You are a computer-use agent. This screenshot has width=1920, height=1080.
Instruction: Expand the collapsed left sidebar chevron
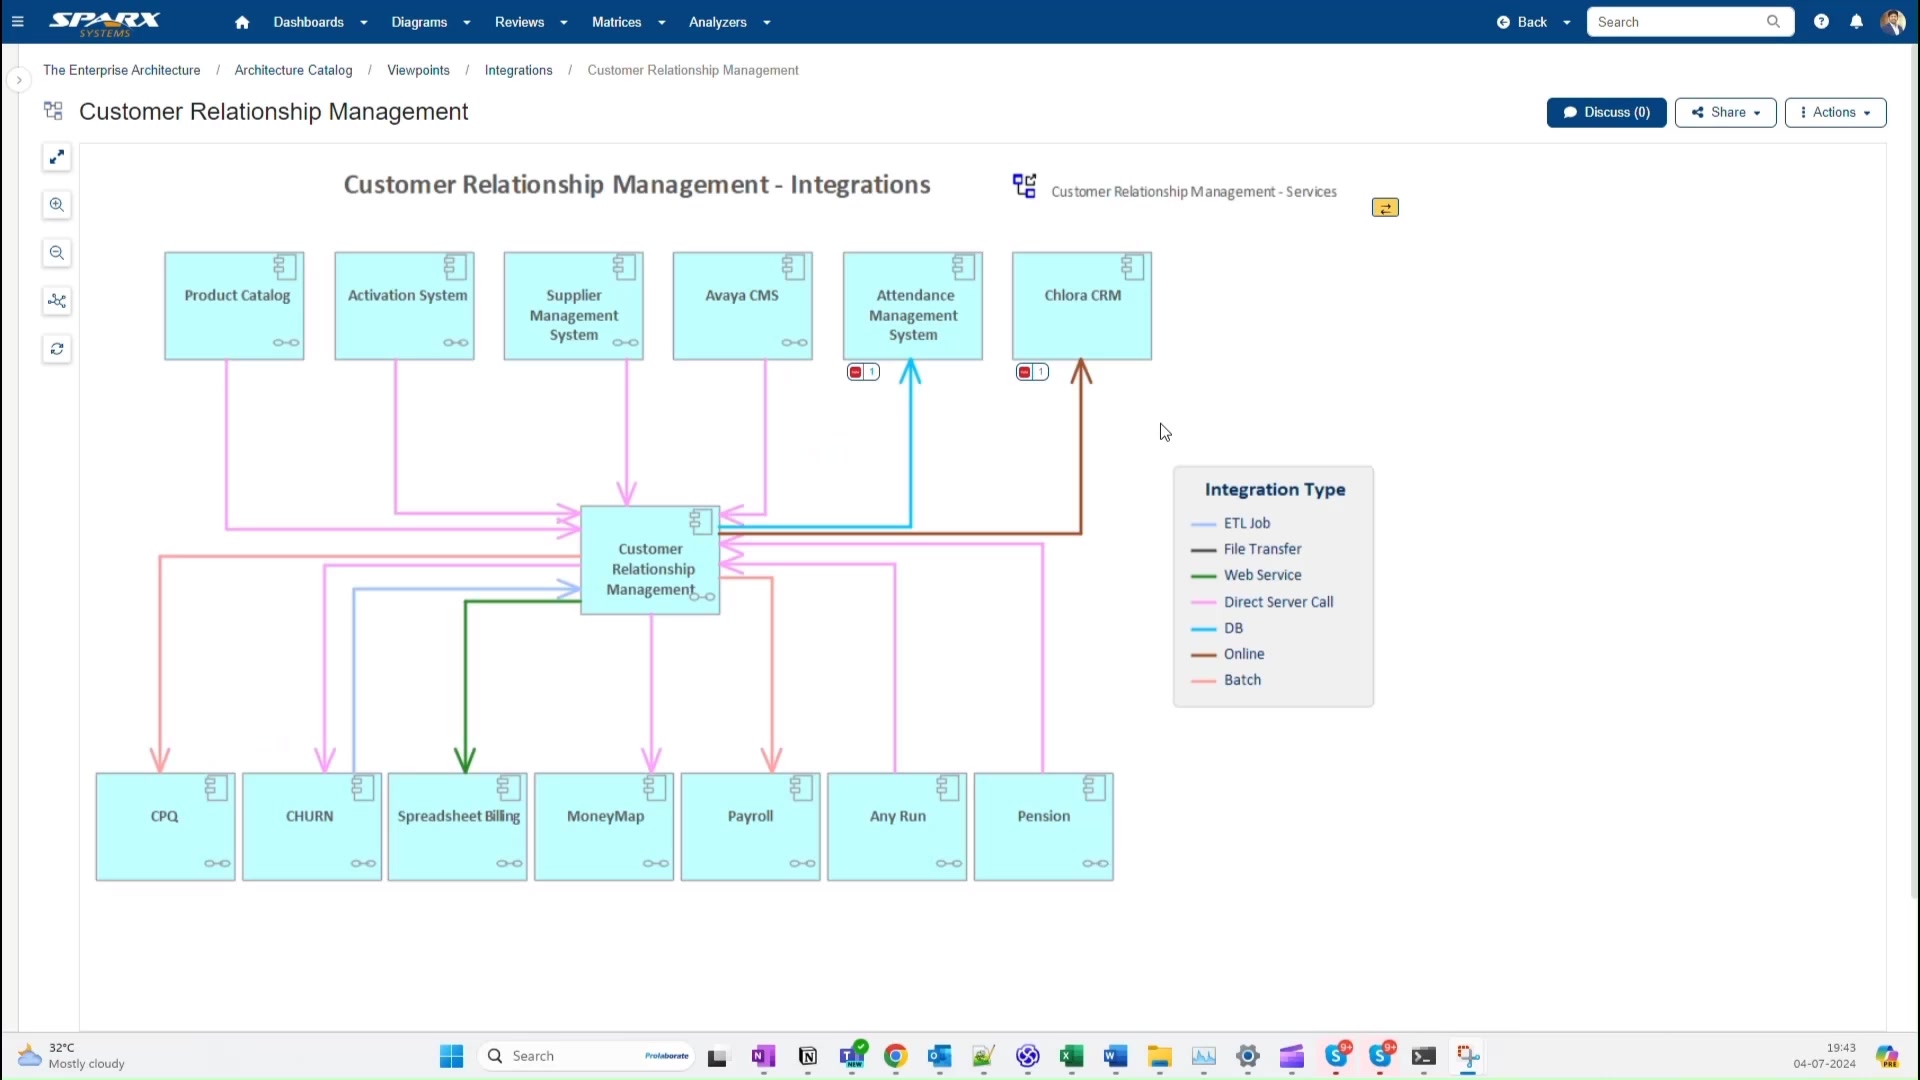18,80
